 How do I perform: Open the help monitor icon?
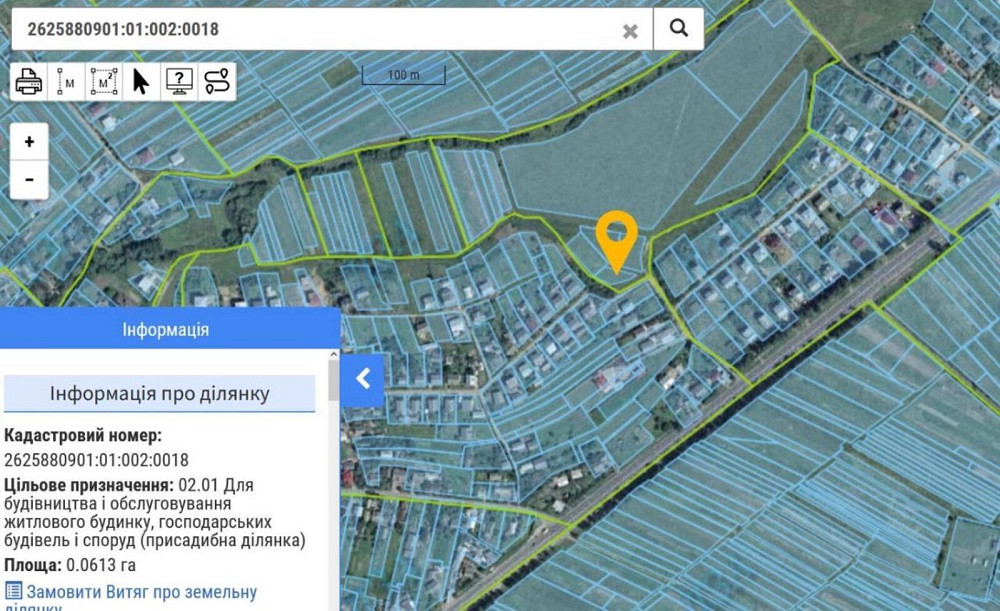(x=179, y=82)
